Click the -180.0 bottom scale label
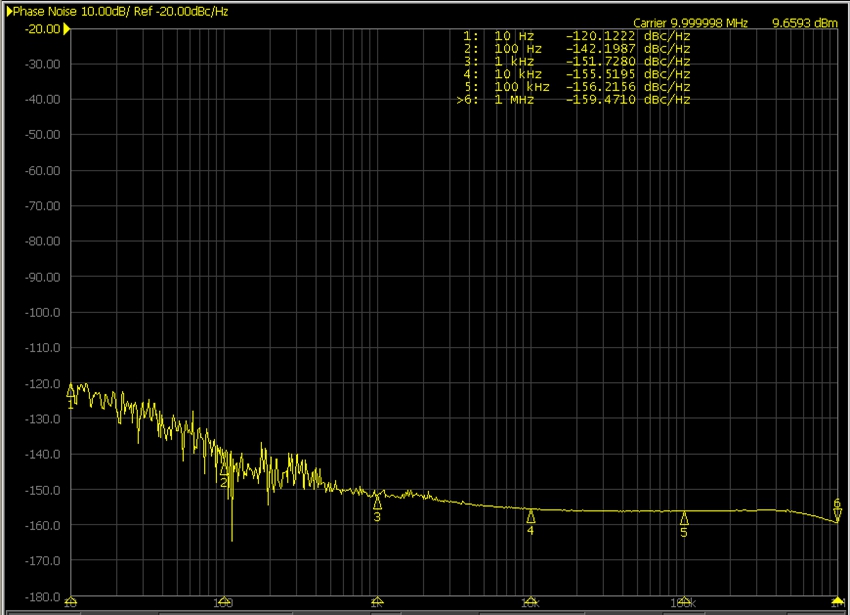The image size is (850, 615). [42, 597]
